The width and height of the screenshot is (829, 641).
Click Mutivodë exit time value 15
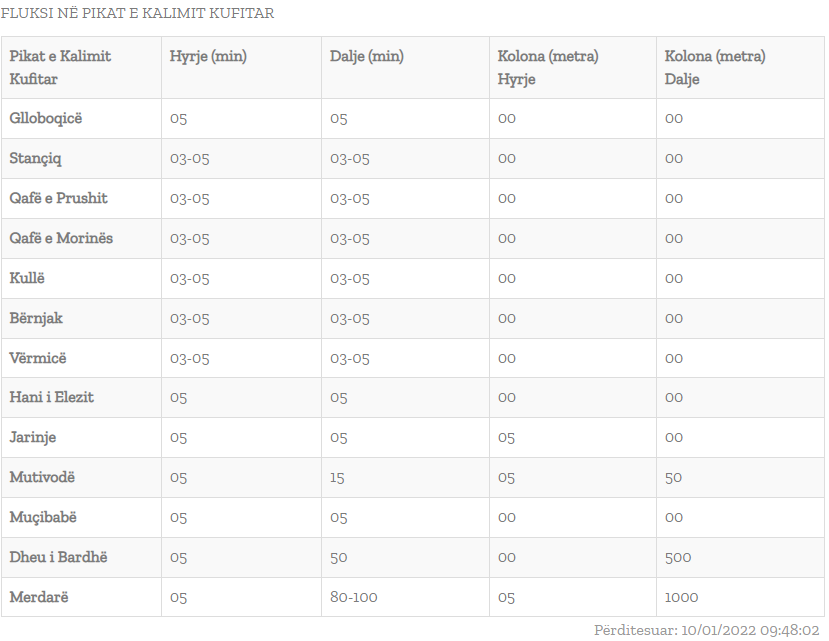[x=337, y=478]
